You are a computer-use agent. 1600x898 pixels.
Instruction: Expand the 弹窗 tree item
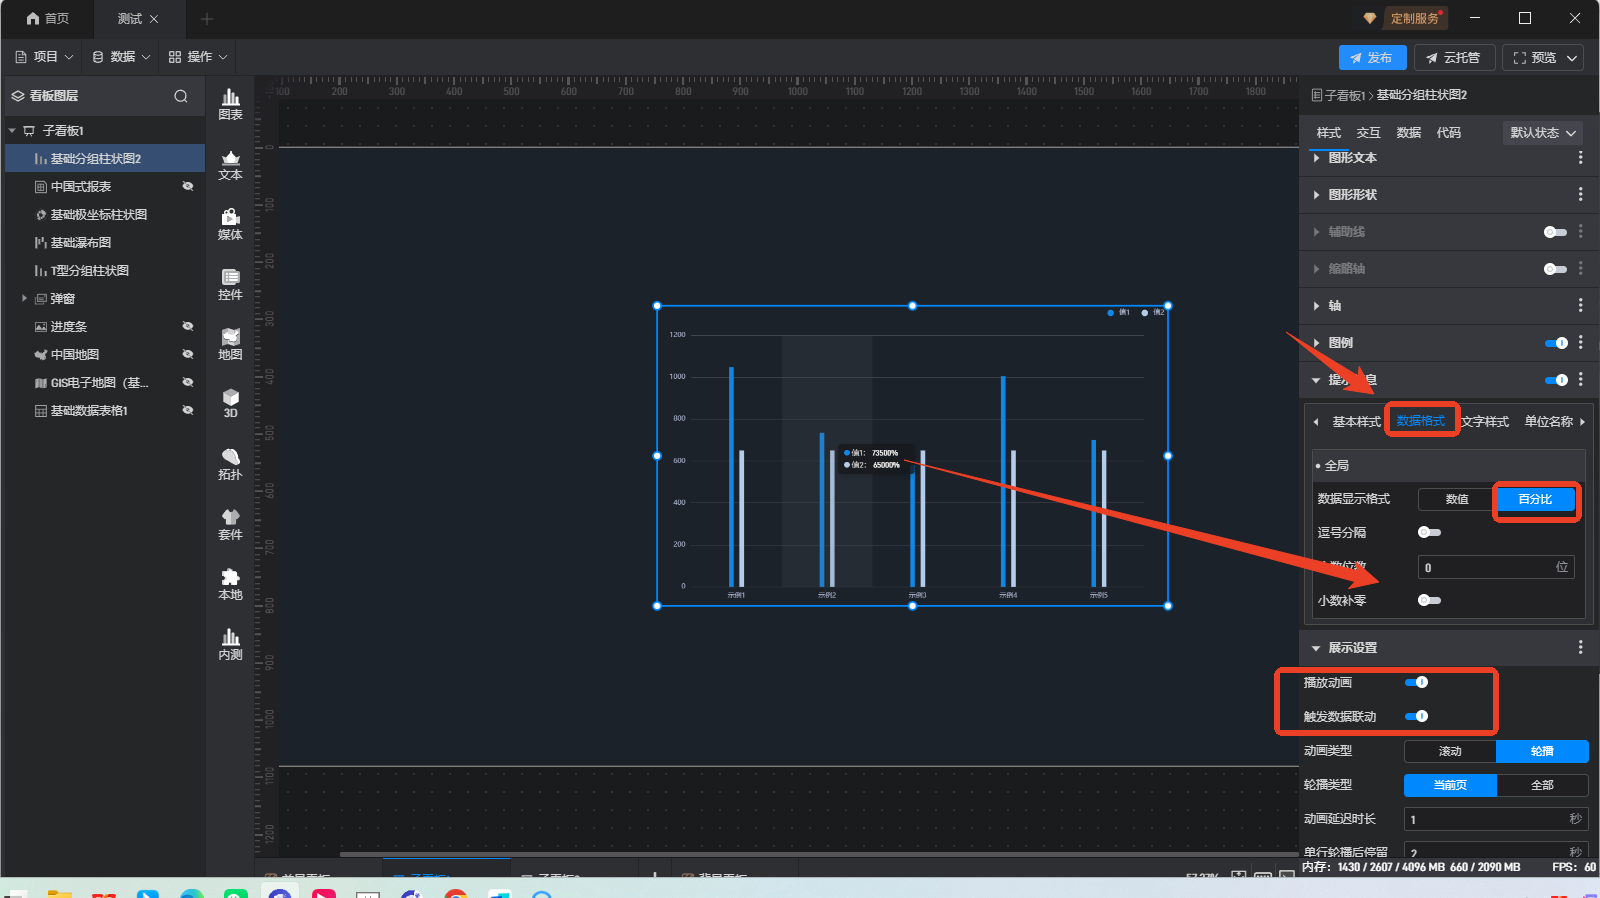(x=24, y=298)
